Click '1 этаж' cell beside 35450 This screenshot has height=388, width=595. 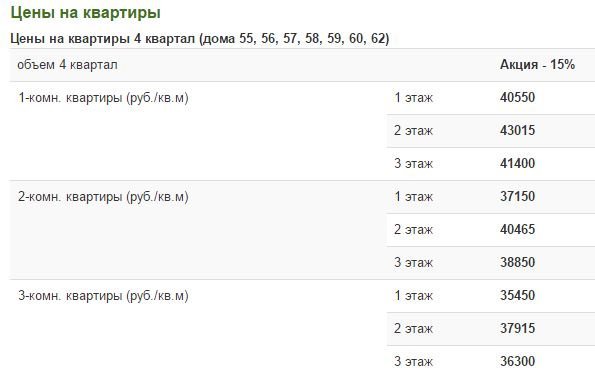pos(413,295)
